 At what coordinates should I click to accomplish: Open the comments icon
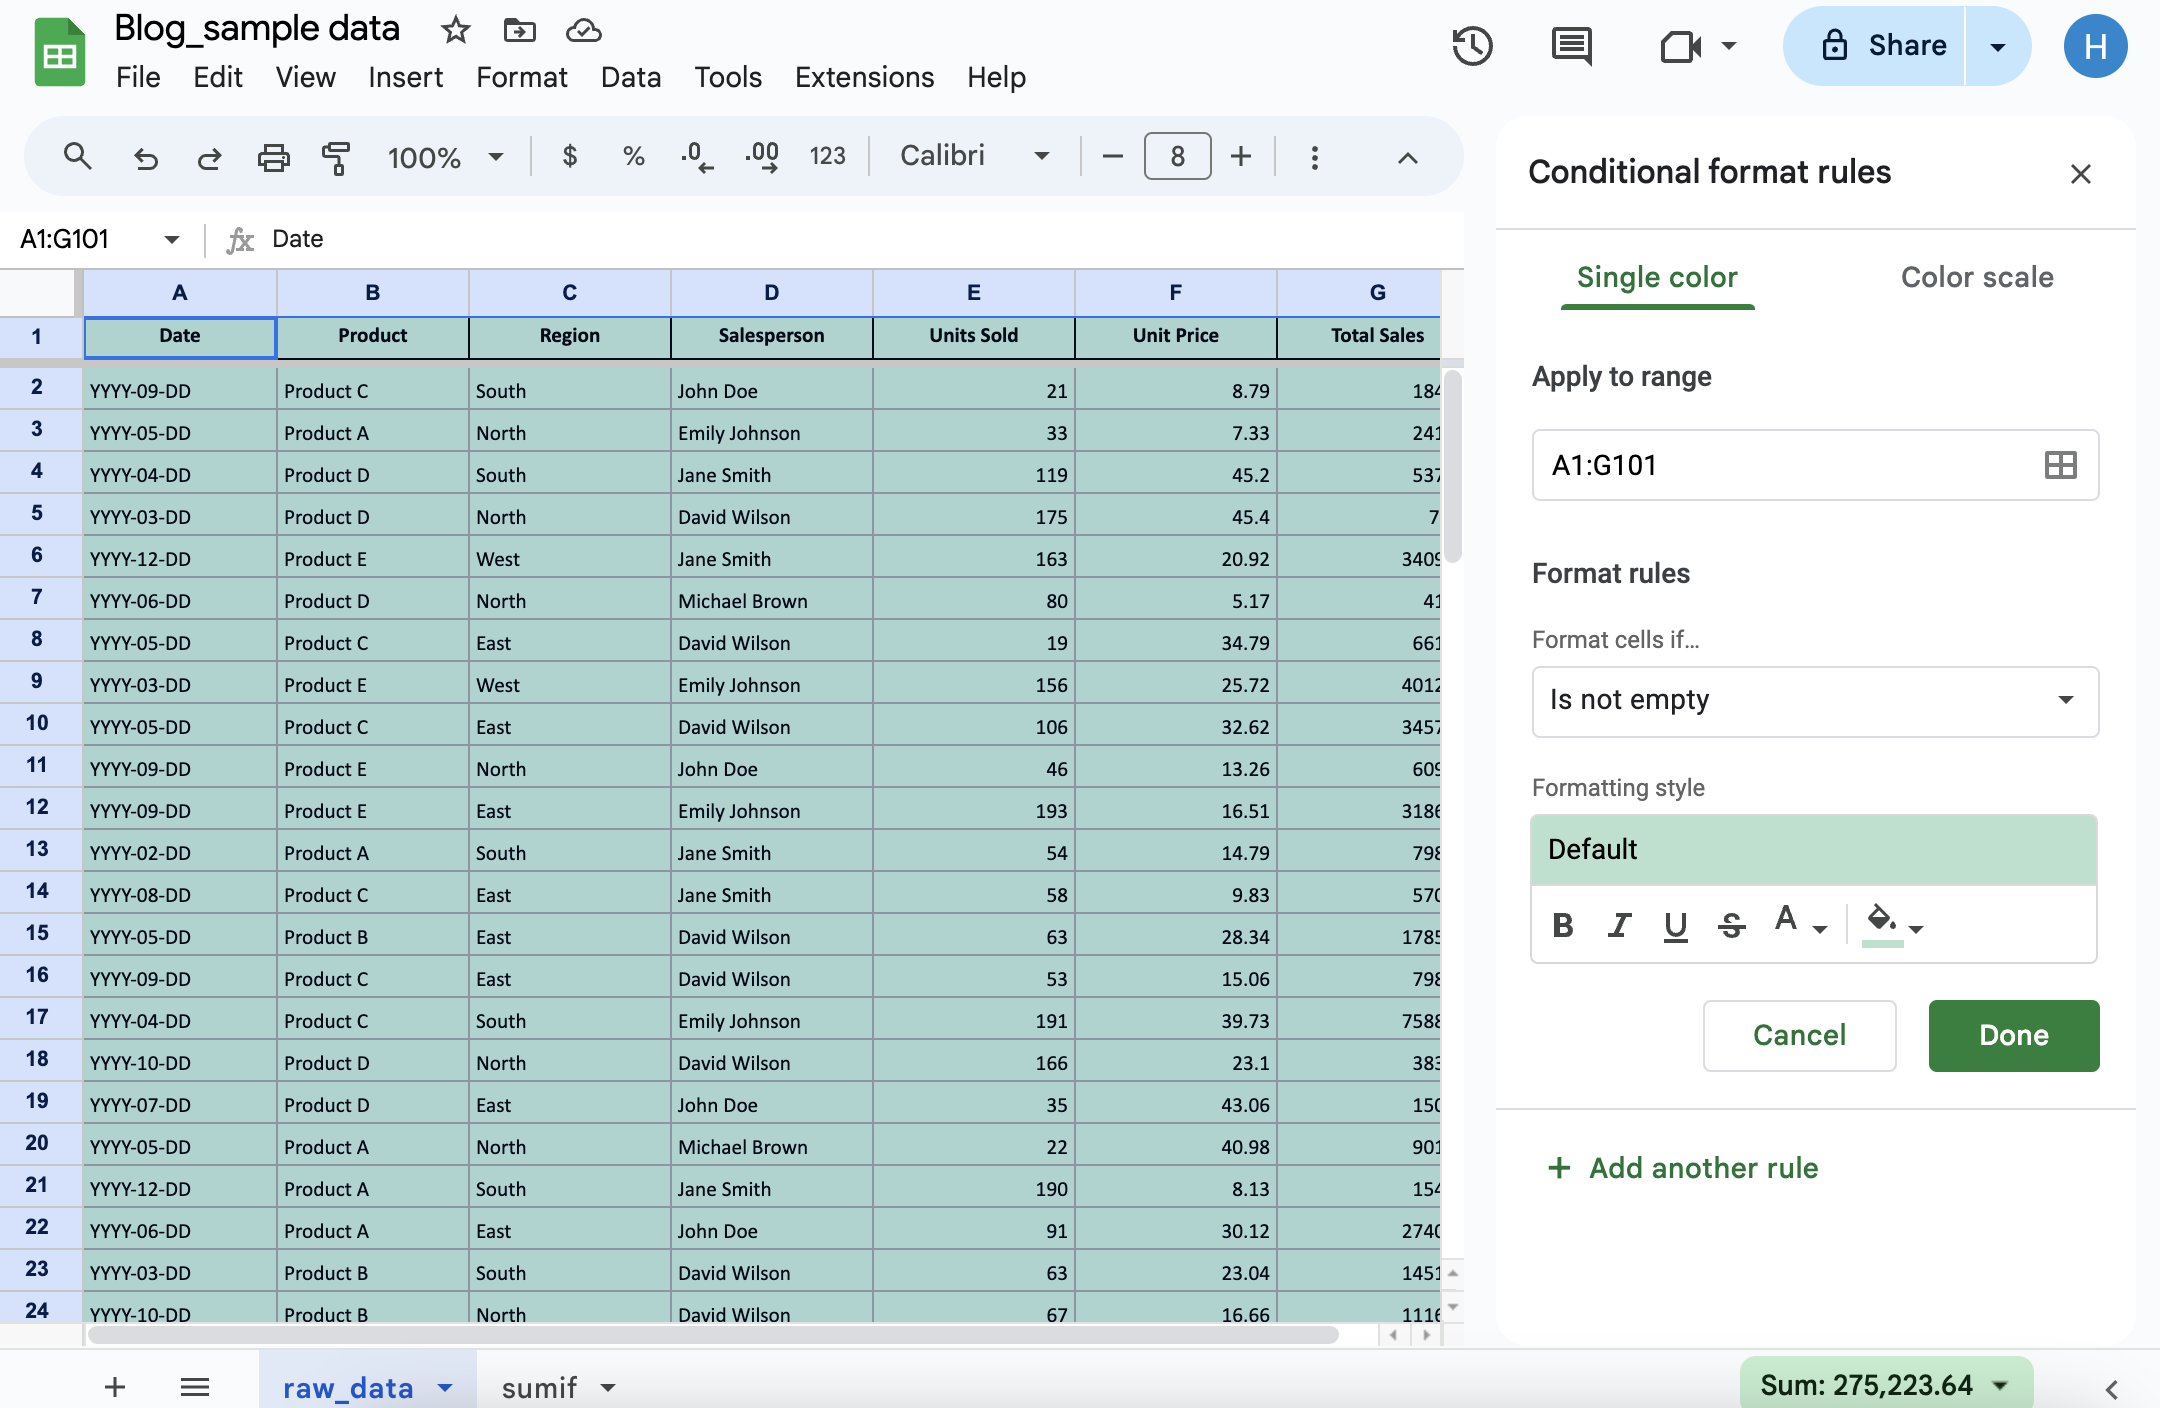[x=1571, y=46]
